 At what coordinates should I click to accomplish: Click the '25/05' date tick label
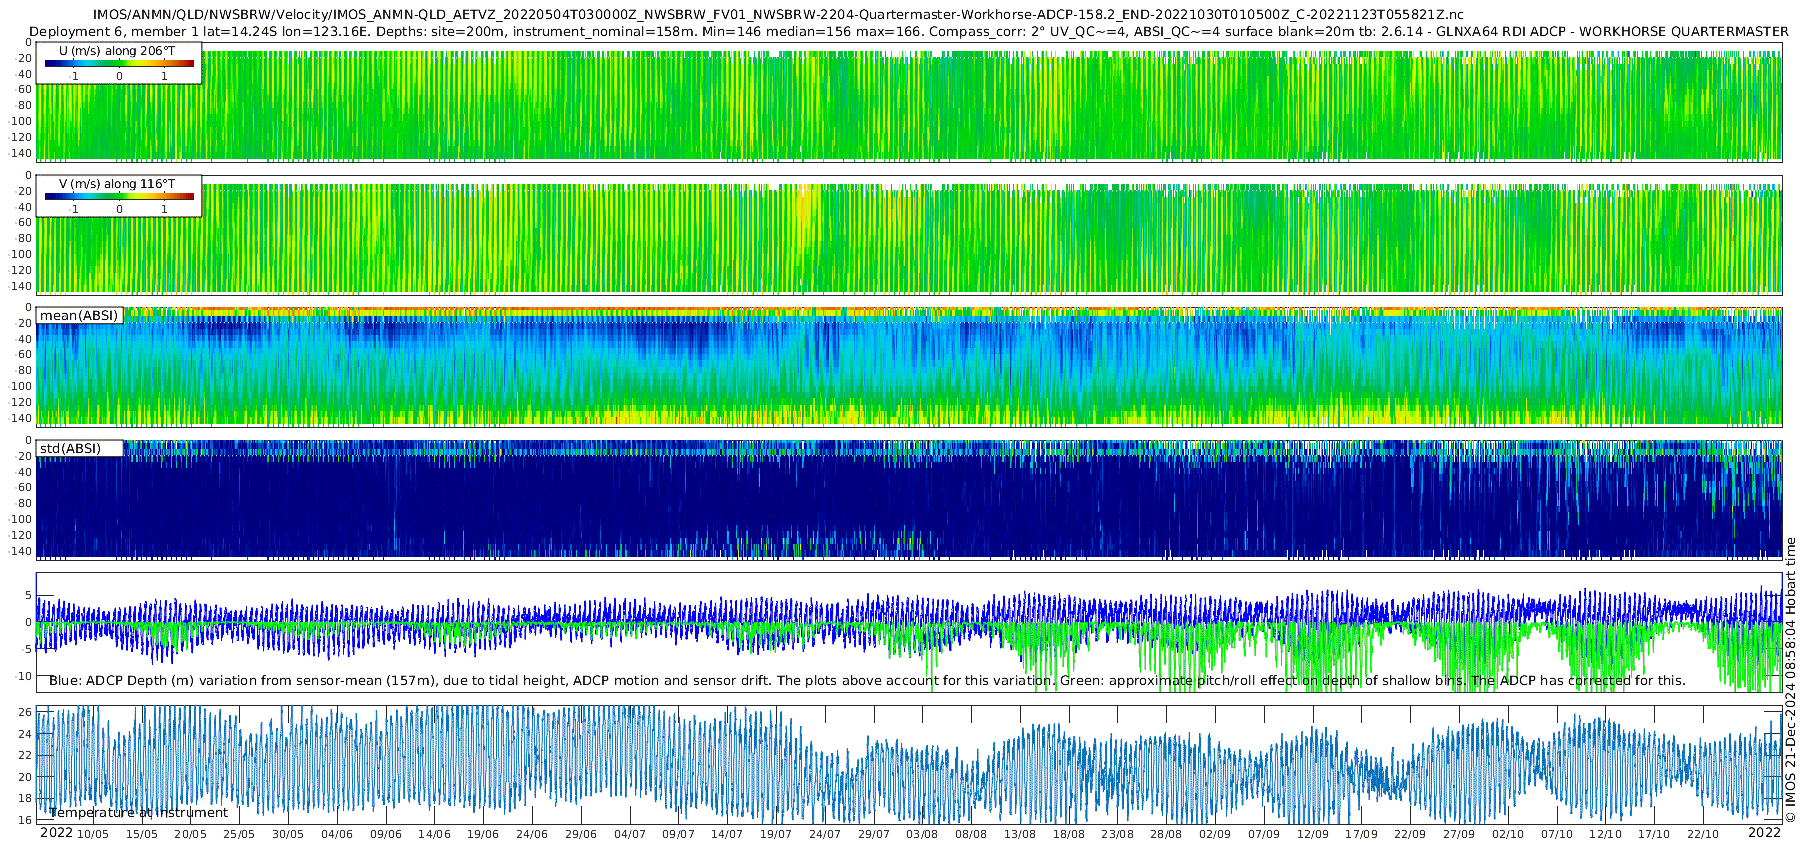click(239, 834)
